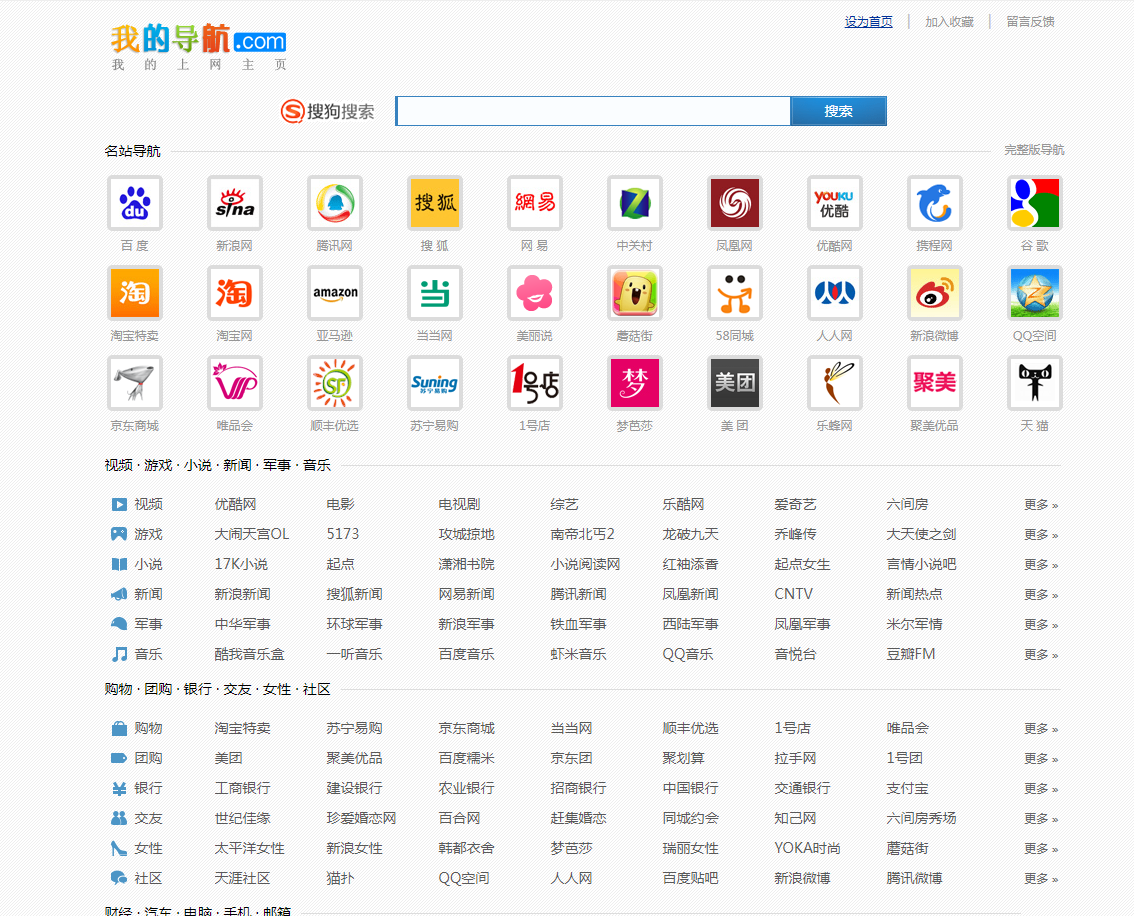This screenshot has height=916, width=1134.
Task: Open the 58同城 icon
Action: click(x=735, y=293)
